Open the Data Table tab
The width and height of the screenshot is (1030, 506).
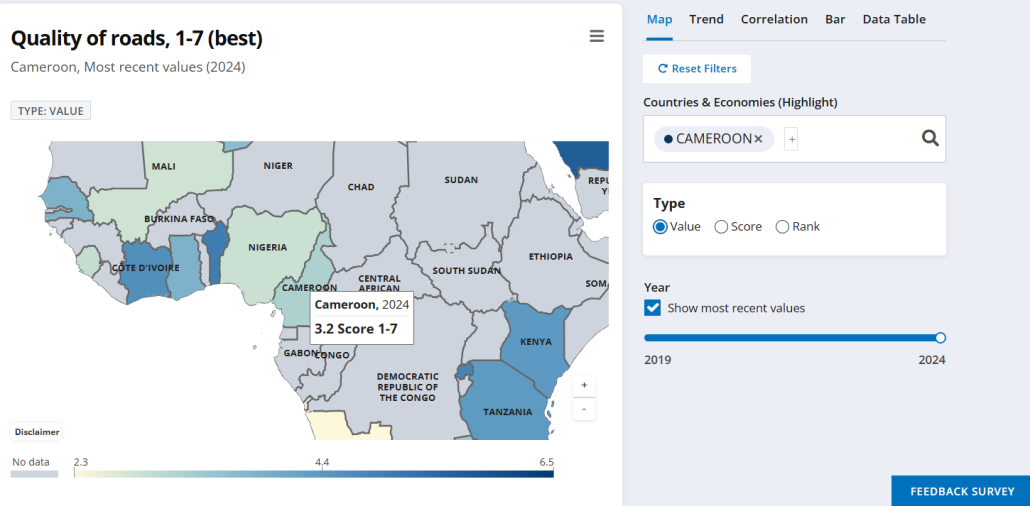(894, 19)
